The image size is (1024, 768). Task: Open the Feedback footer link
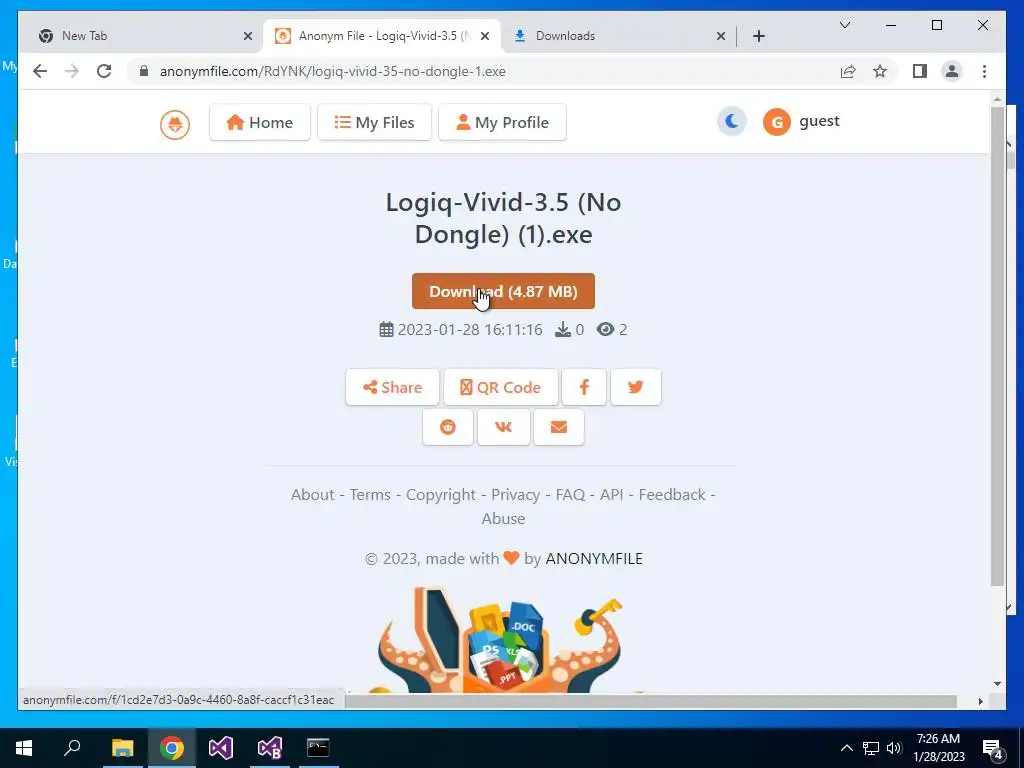tap(672, 495)
